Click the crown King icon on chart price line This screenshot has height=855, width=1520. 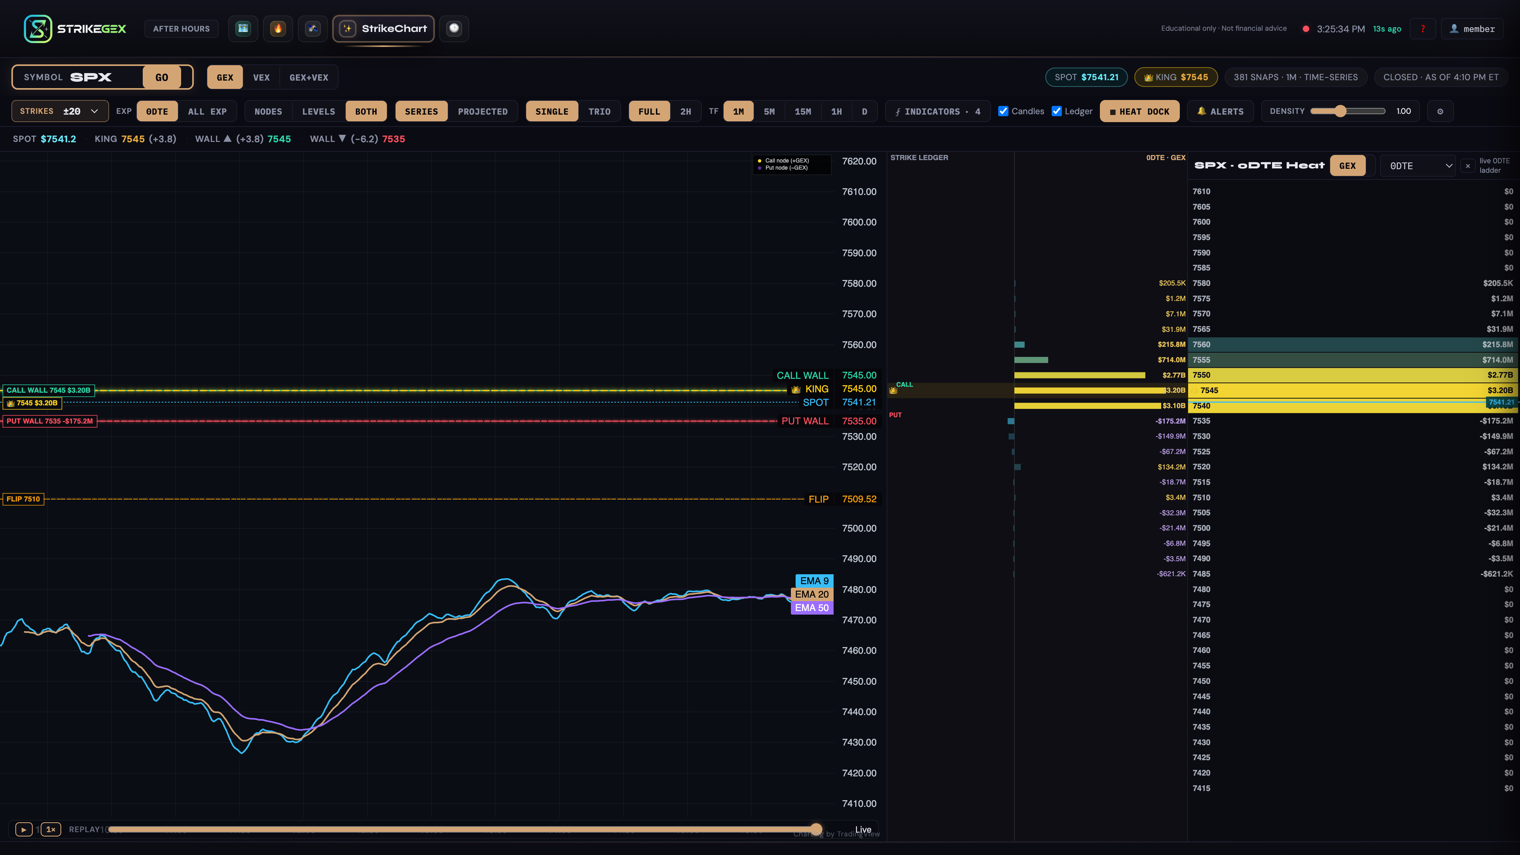point(796,389)
